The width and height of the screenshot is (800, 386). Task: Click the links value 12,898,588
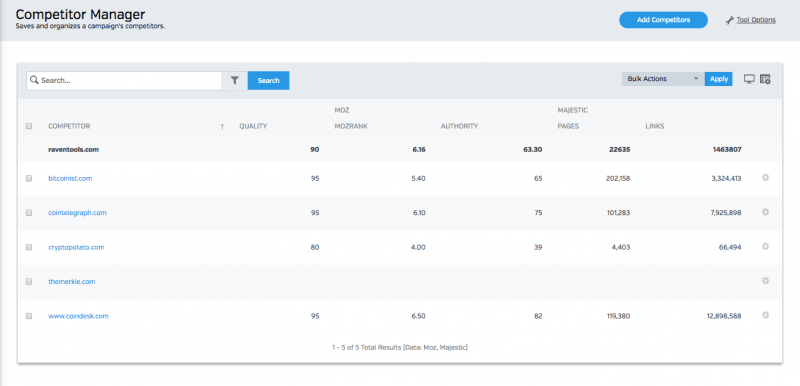pos(724,316)
